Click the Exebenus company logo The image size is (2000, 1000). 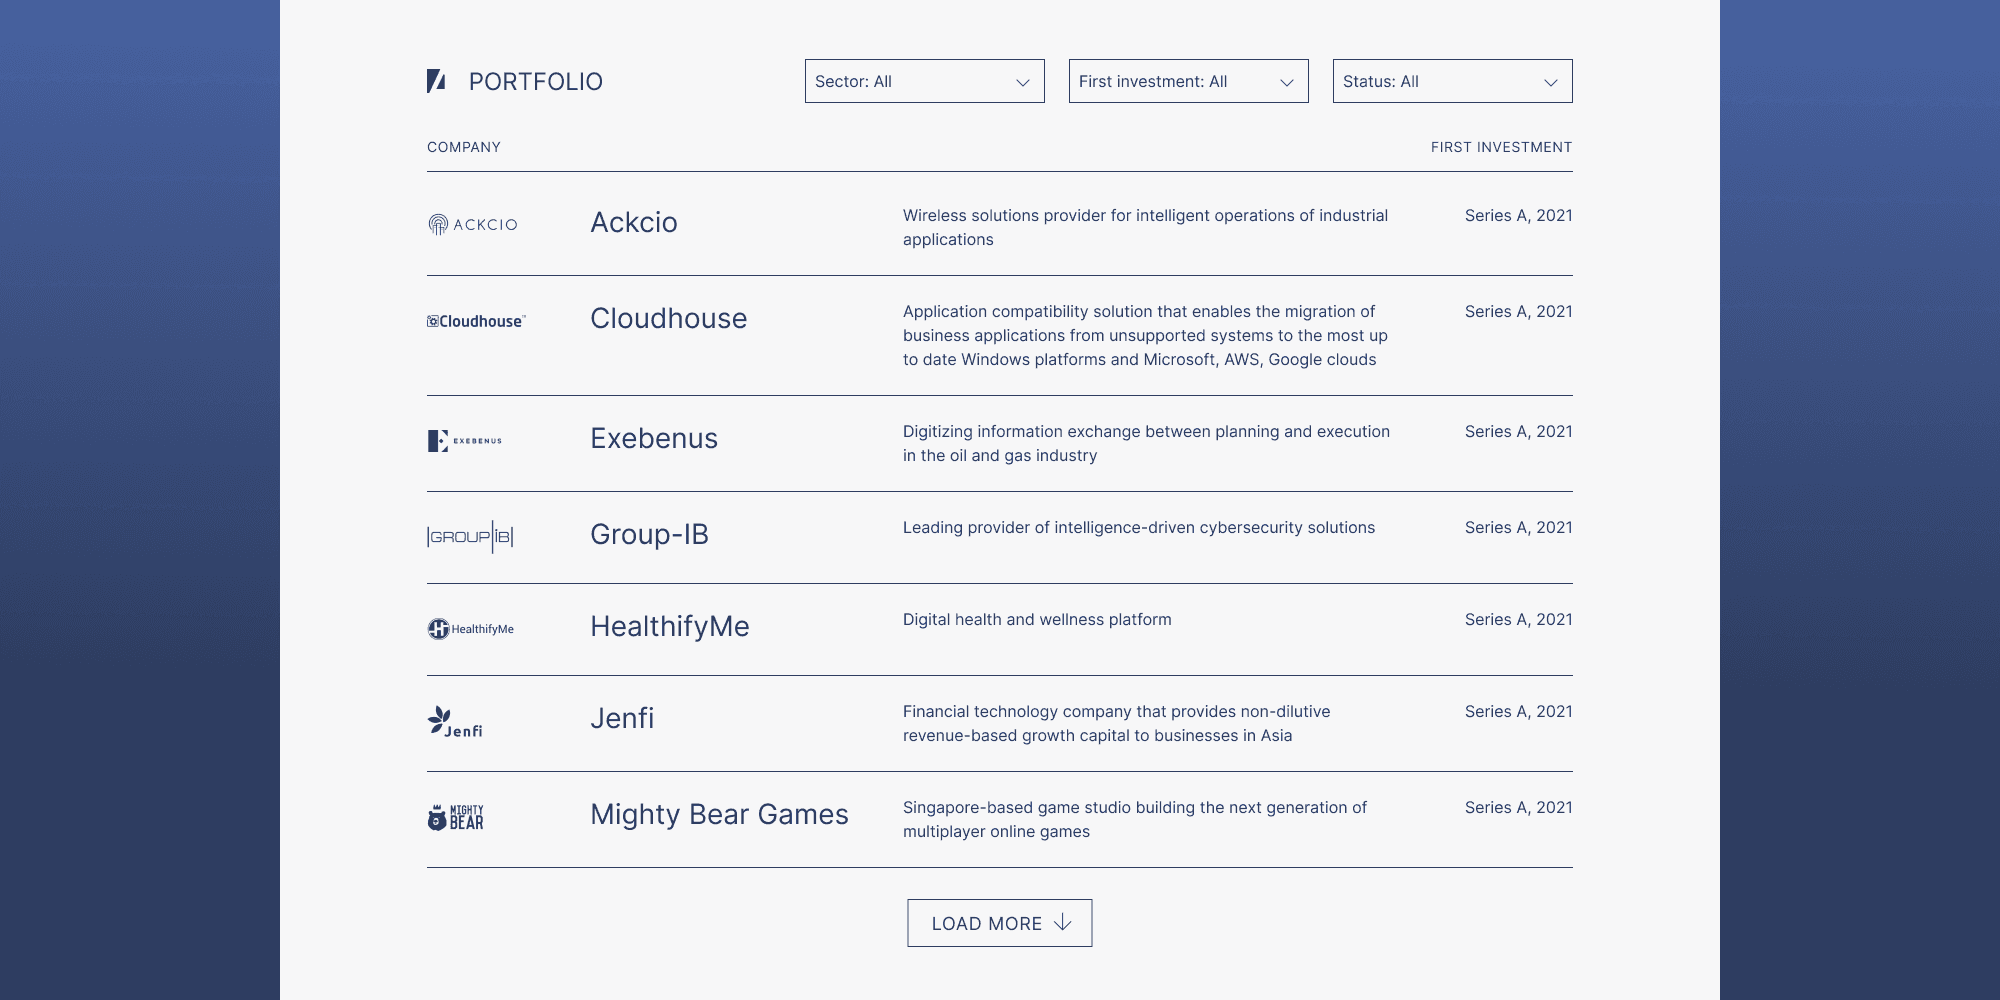[x=465, y=441]
